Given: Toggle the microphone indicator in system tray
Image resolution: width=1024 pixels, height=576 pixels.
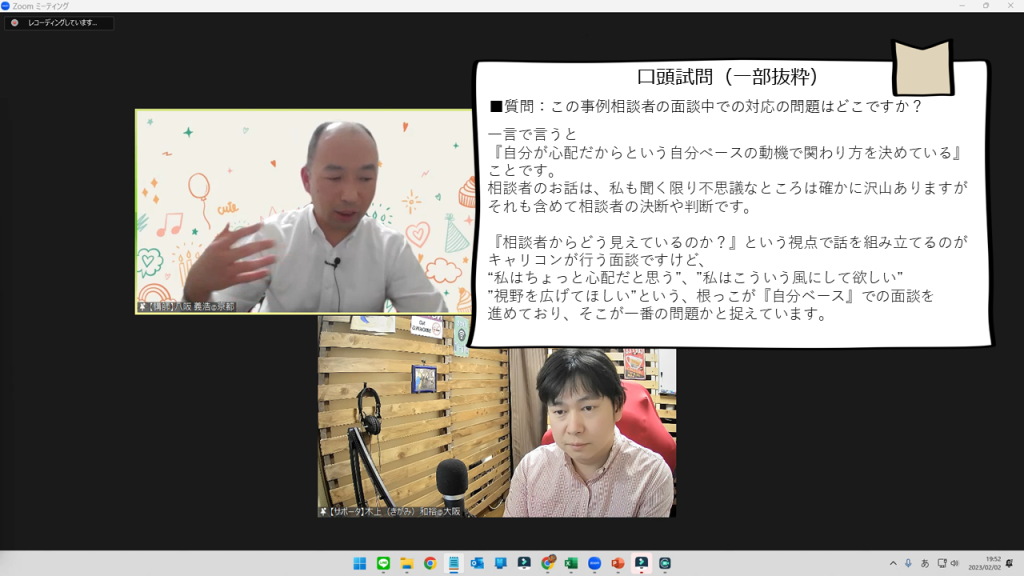Looking at the screenshot, I should coord(908,563).
